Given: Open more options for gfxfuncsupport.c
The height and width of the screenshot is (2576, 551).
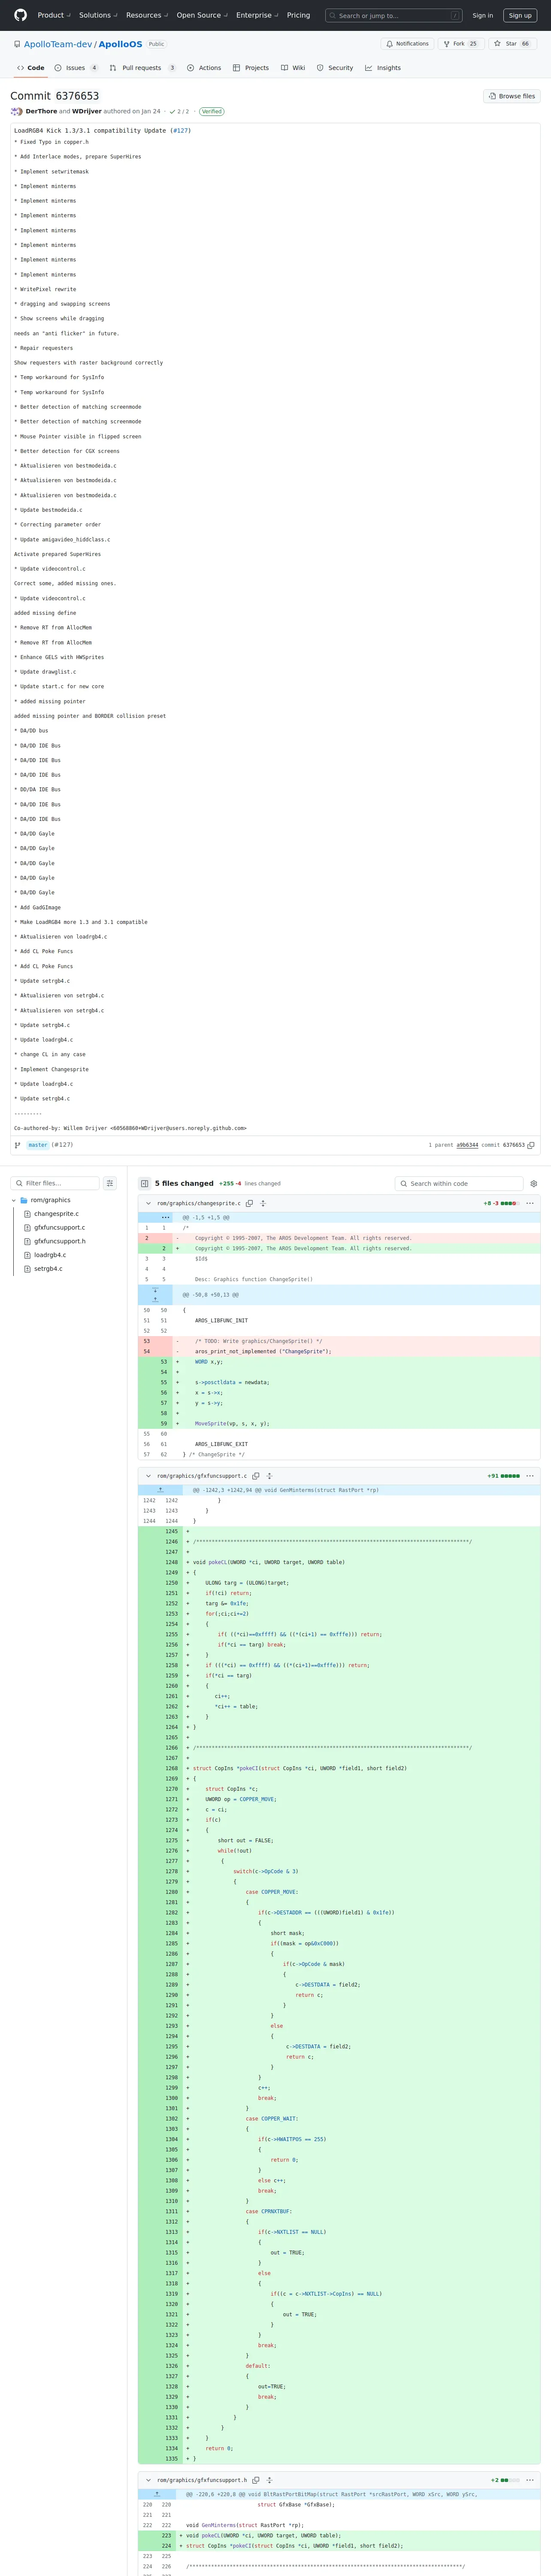Looking at the screenshot, I should (x=530, y=1476).
